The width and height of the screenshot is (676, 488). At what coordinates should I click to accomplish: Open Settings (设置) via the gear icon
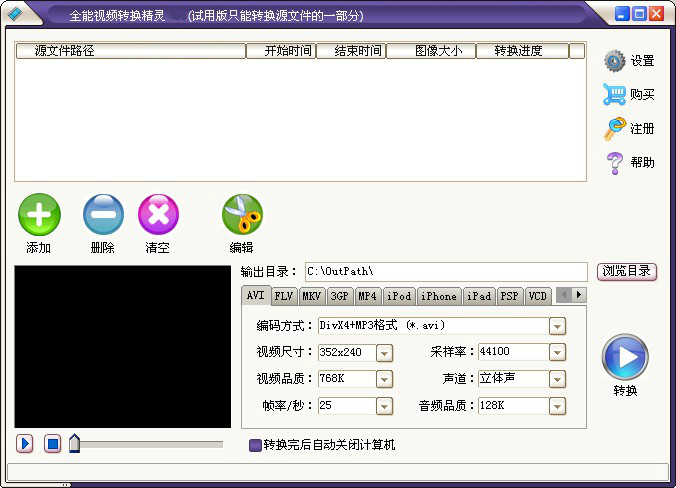click(x=614, y=61)
